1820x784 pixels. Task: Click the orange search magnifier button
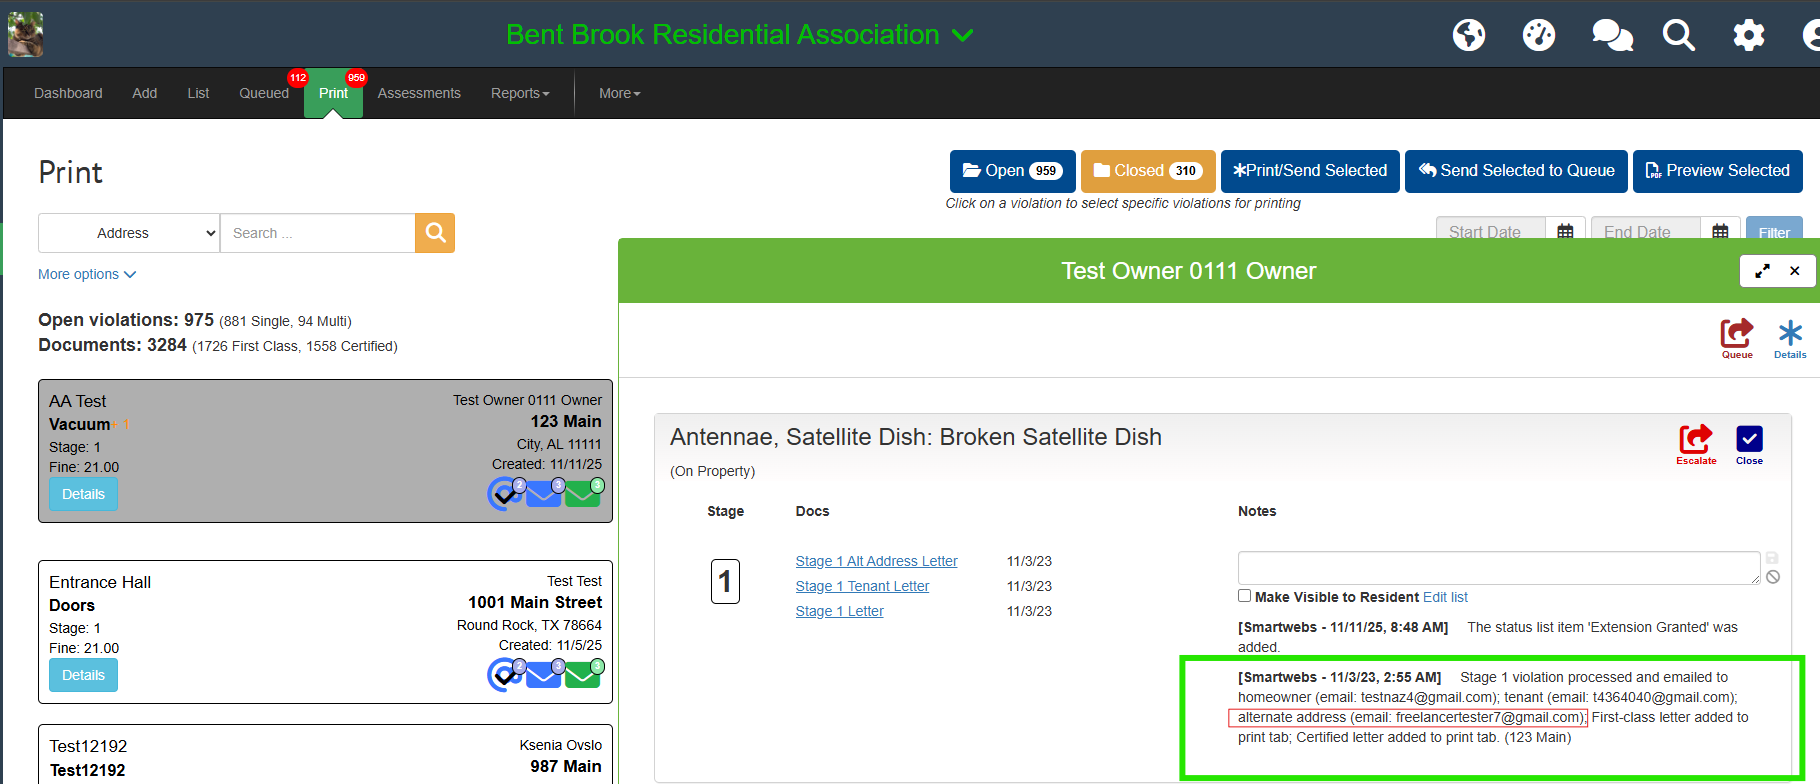[x=435, y=233]
